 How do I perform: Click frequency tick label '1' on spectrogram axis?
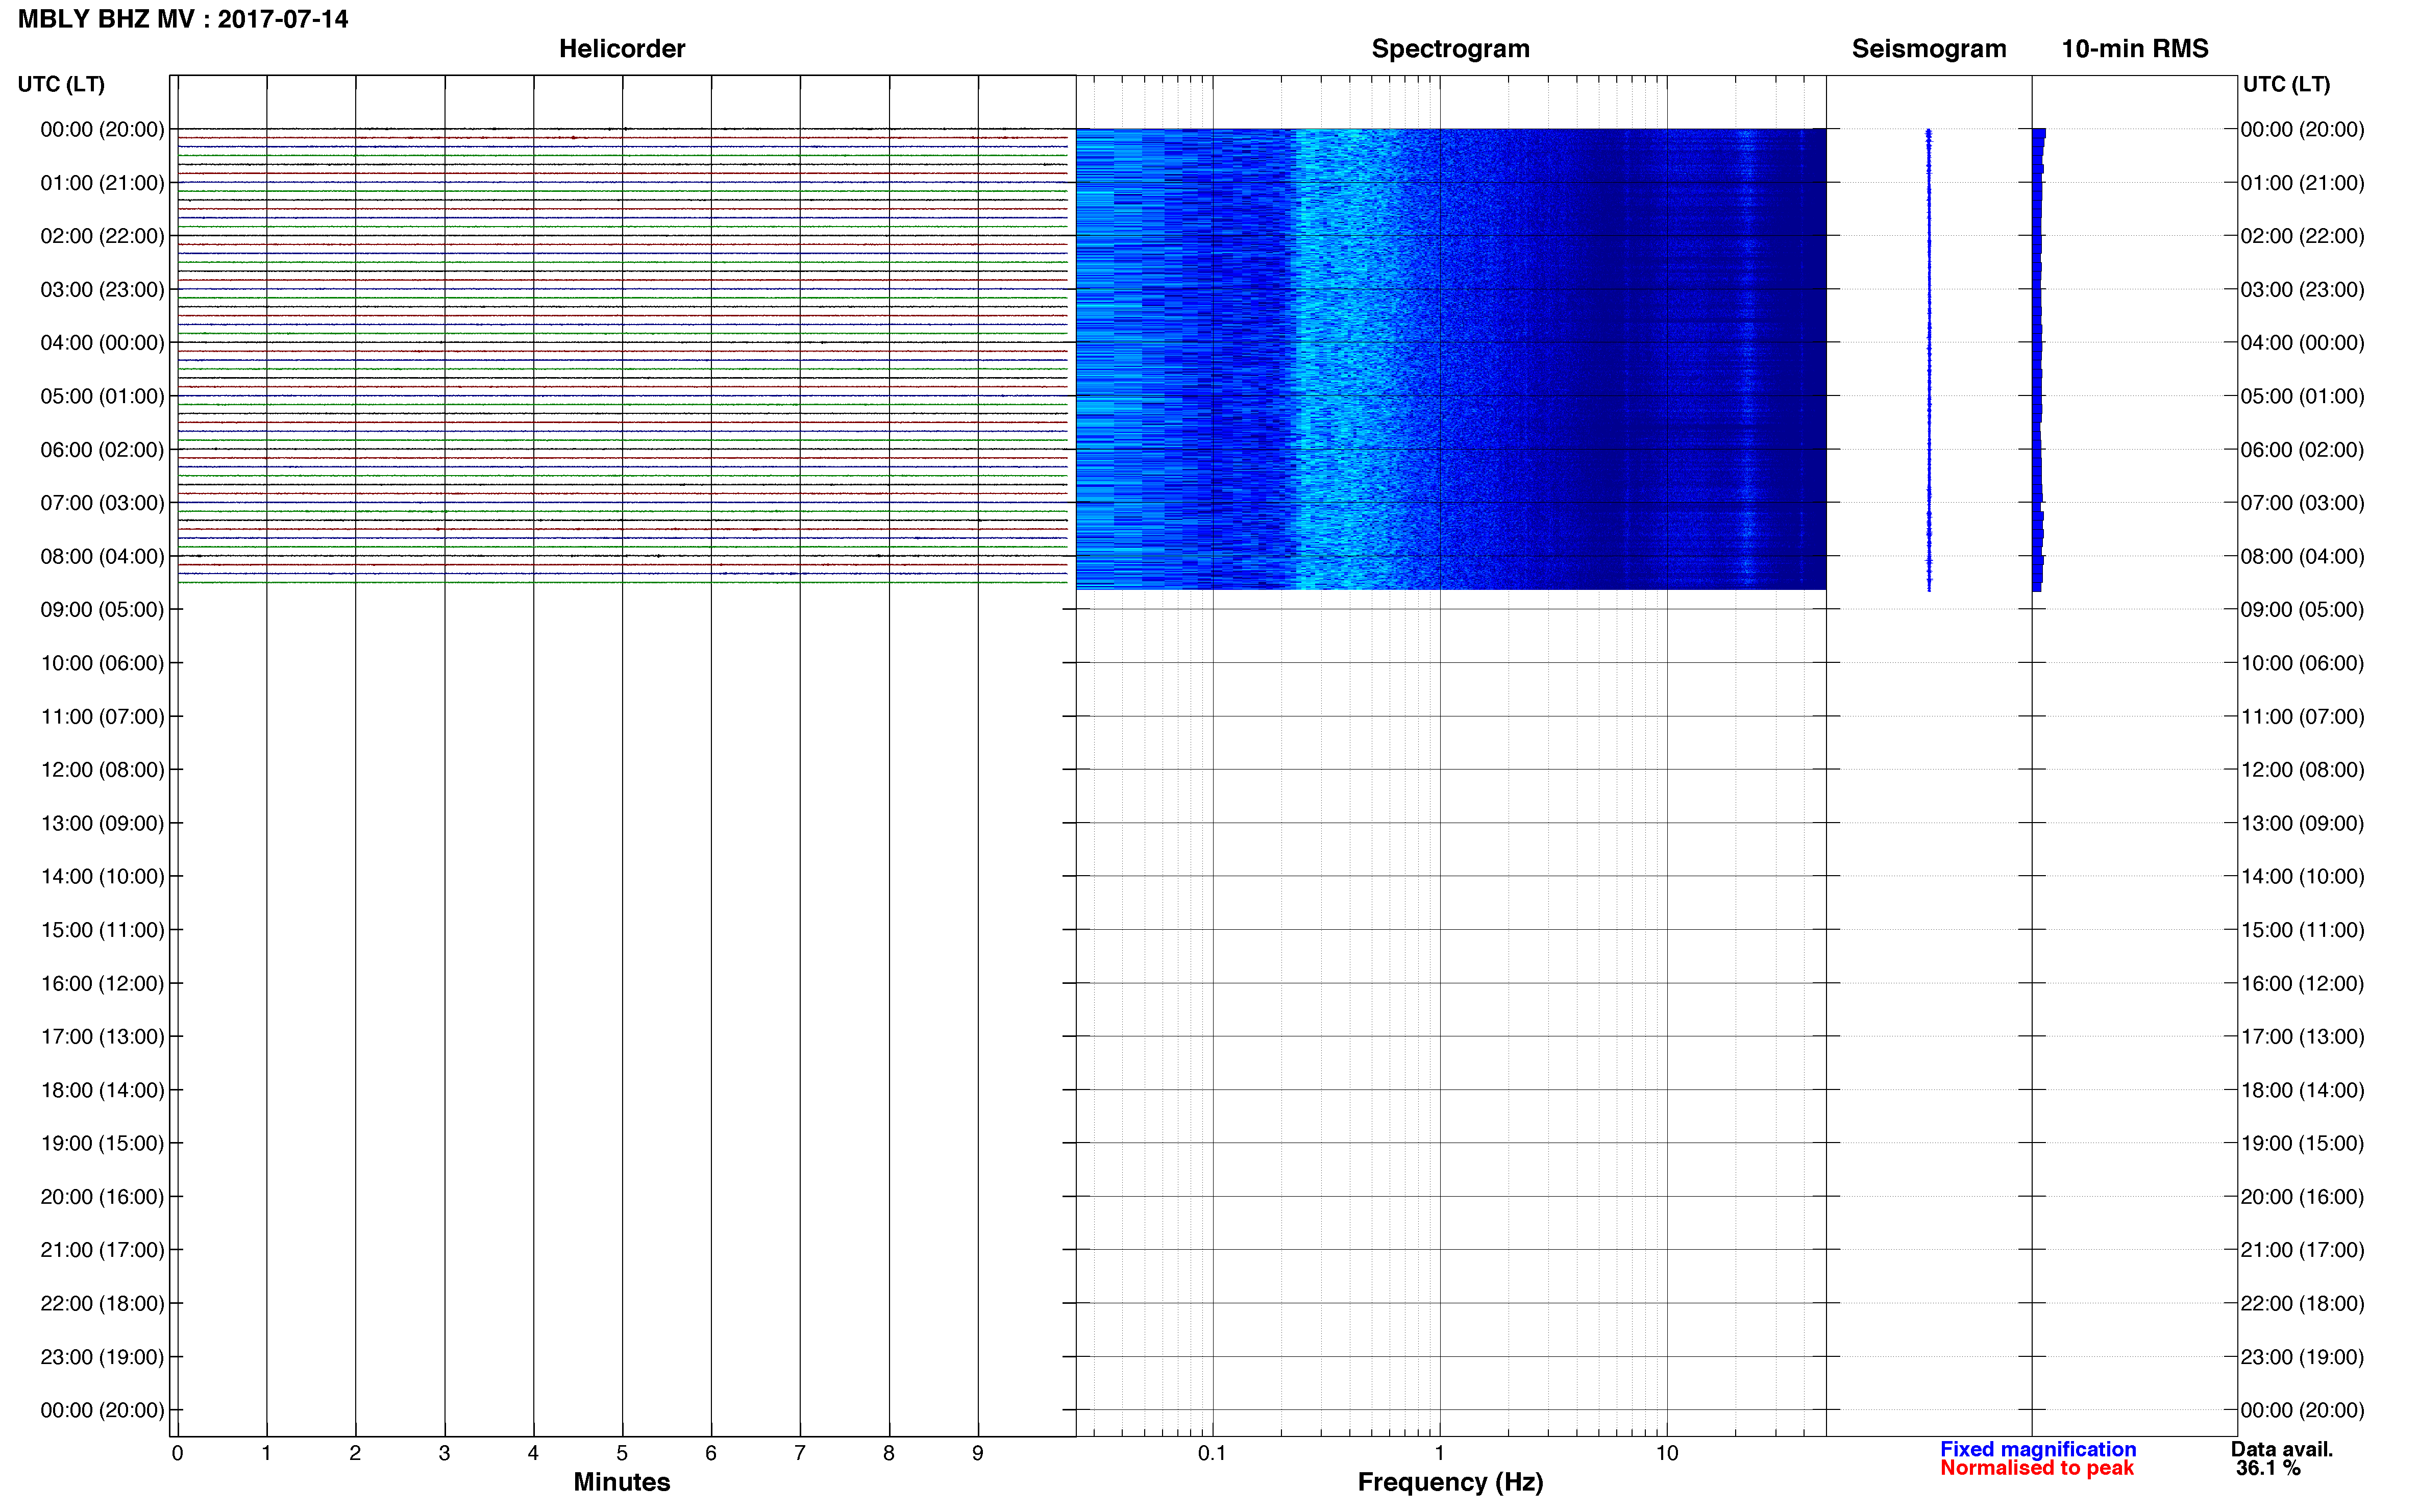point(1439,1454)
